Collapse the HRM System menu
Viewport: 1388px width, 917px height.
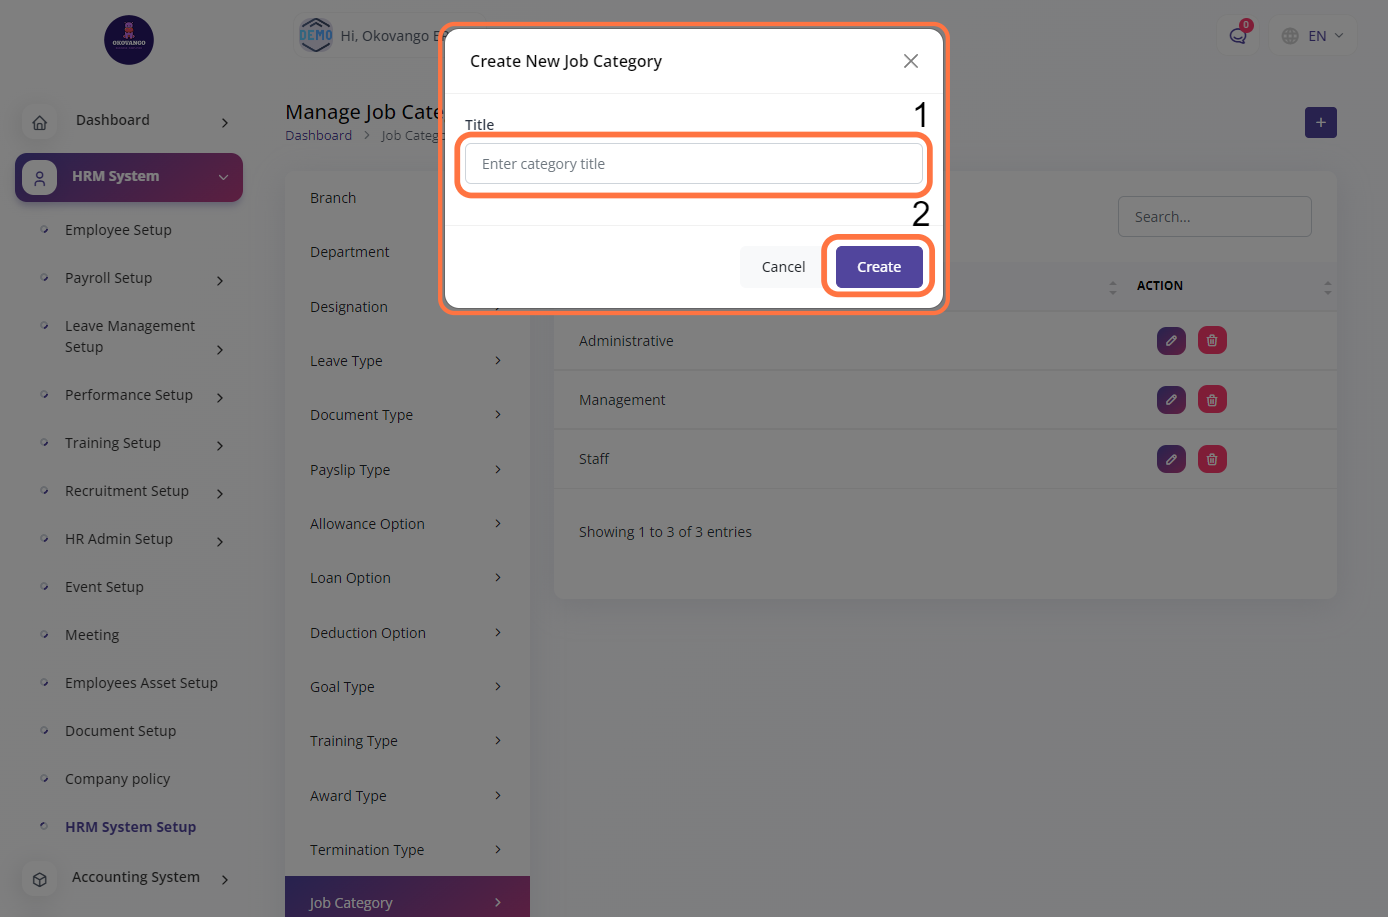[x=223, y=177]
